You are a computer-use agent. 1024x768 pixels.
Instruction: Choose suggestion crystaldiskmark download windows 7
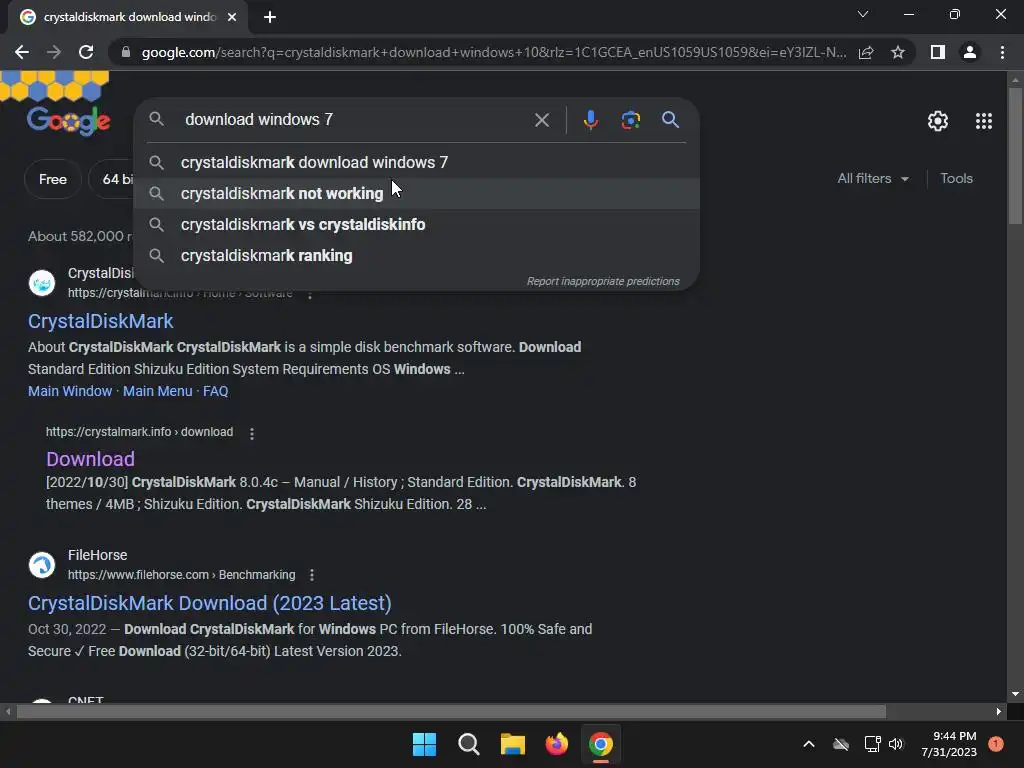coord(416,162)
